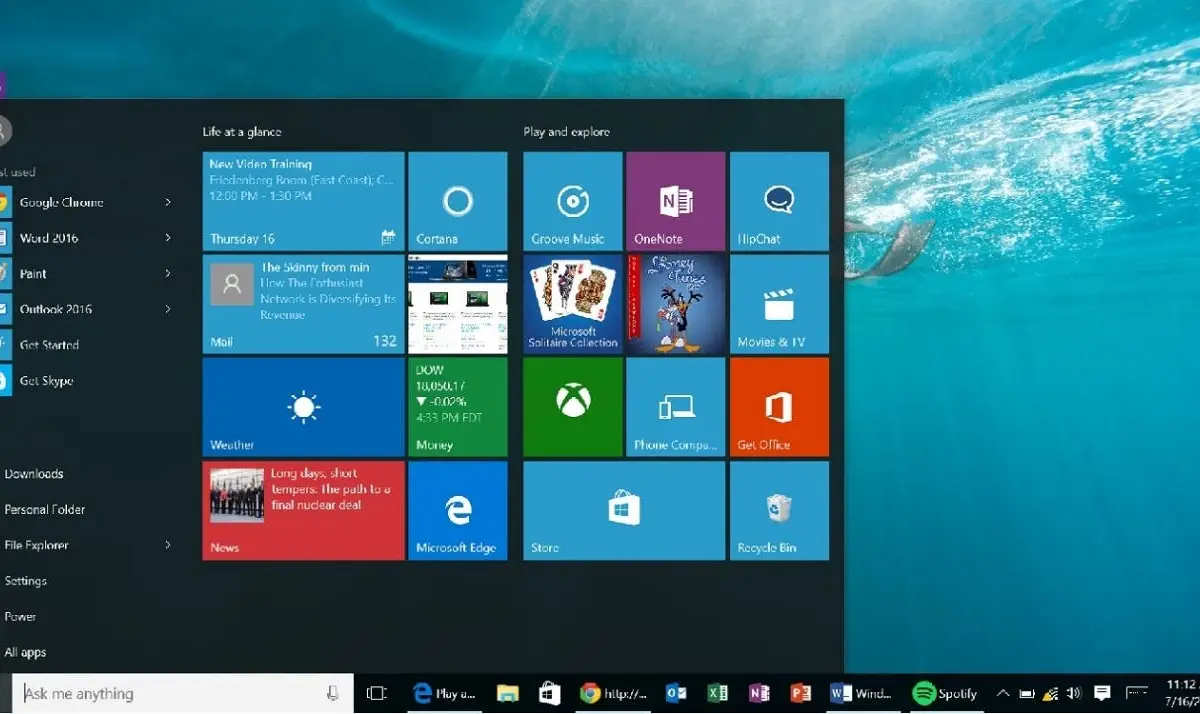Viewport: 1200px width, 714px height.
Task: Expand the Paint jump list arrow
Action: (168, 273)
